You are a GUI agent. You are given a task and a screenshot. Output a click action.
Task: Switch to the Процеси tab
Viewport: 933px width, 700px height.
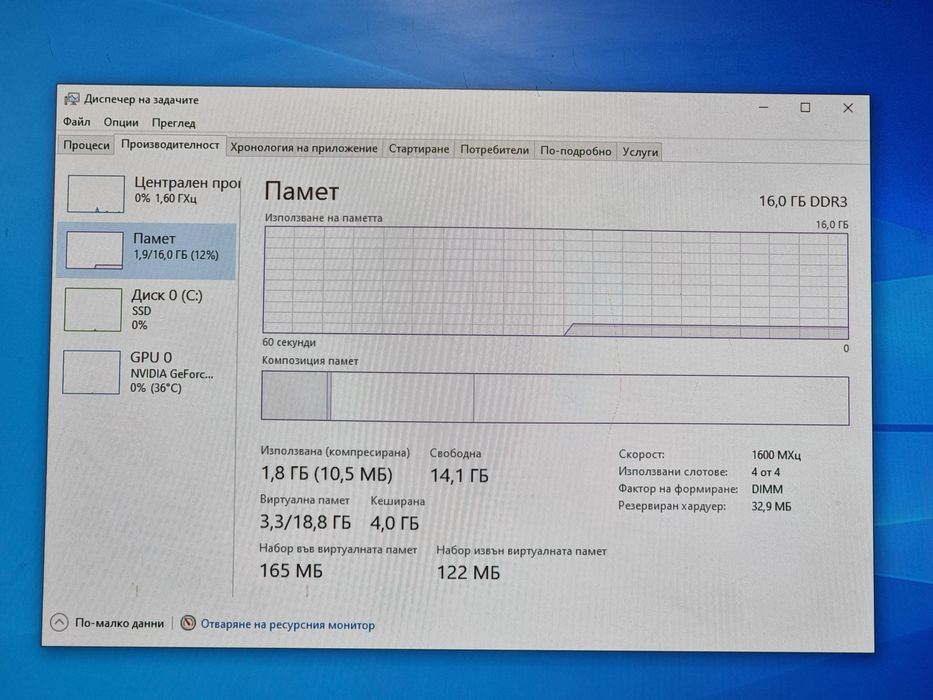tap(86, 145)
